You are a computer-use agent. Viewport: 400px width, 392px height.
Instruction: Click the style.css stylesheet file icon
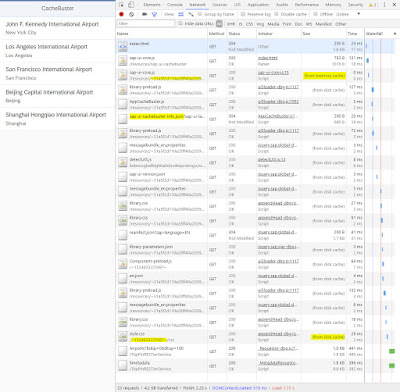point(123,337)
